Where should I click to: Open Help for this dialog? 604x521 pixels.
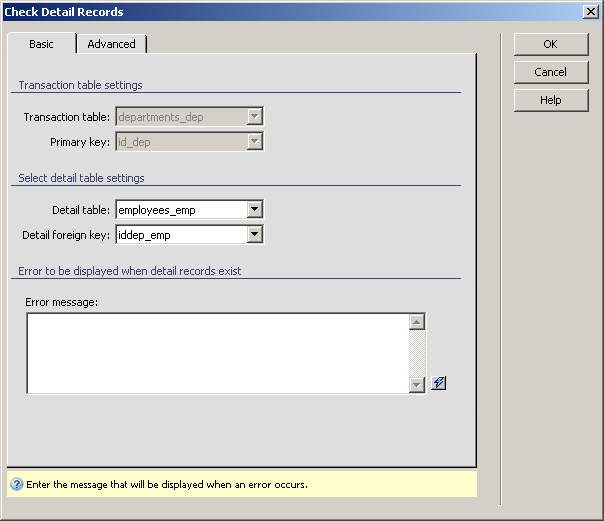[x=550, y=100]
